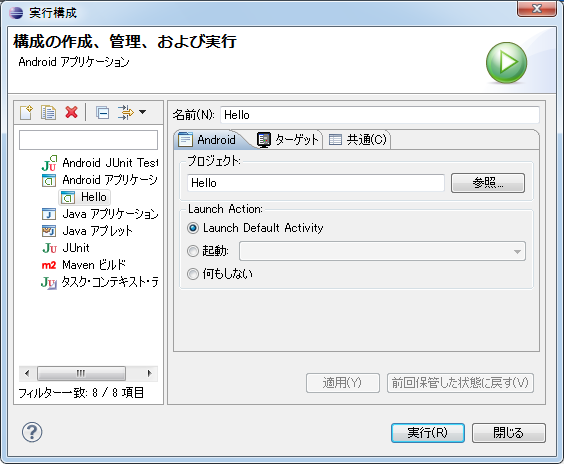This screenshot has height=464, width=564.
Task: Click the 実行(R) run button
Action: pyautogui.click(x=428, y=433)
